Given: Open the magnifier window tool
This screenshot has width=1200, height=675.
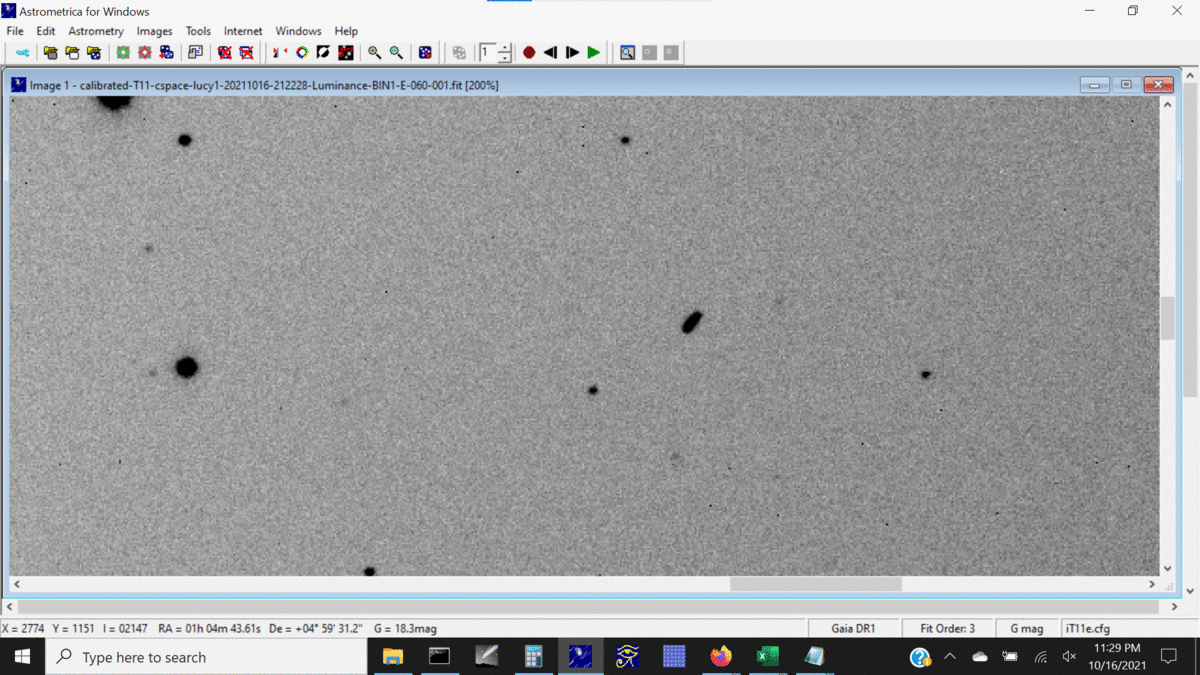Looking at the screenshot, I should pos(627,52).
